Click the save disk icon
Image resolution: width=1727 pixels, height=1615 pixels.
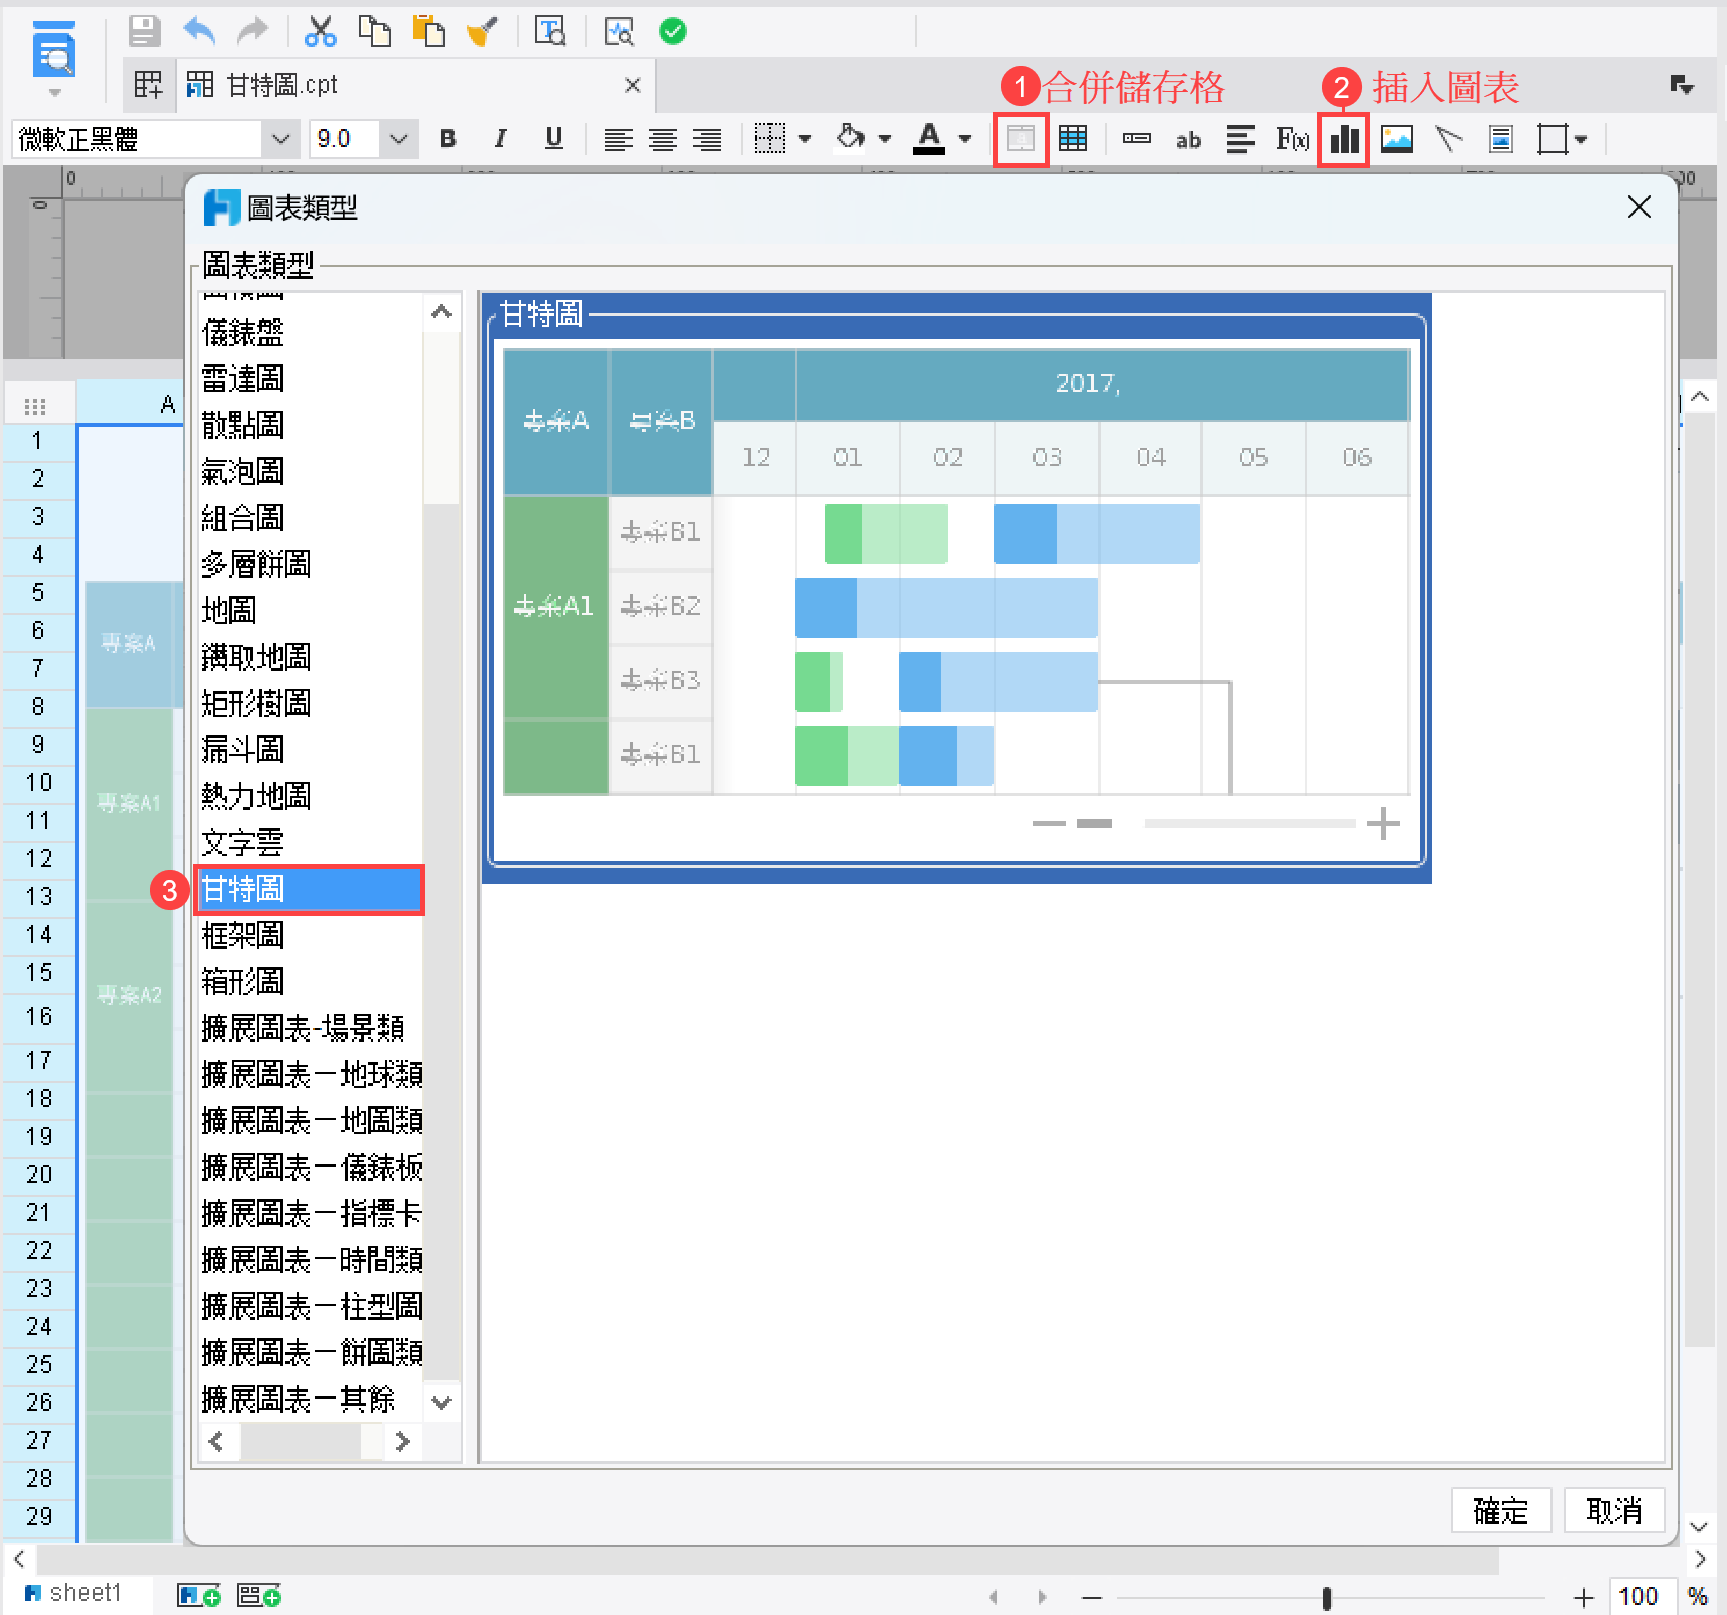point(144,32)
